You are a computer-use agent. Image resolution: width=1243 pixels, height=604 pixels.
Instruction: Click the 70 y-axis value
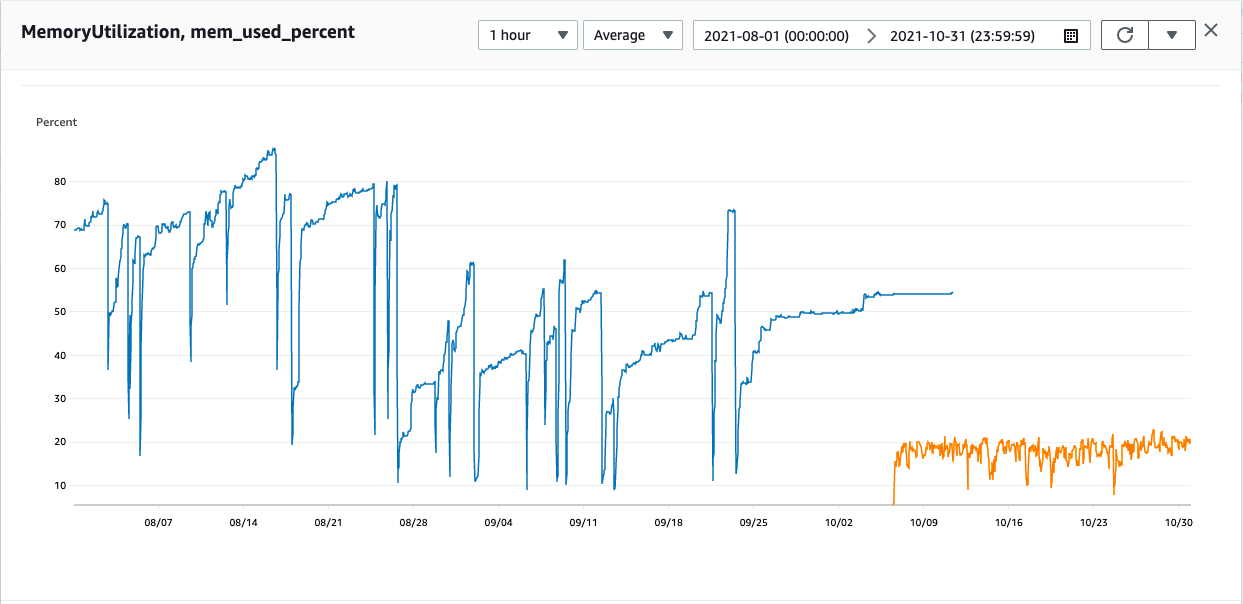click(60, 225)
